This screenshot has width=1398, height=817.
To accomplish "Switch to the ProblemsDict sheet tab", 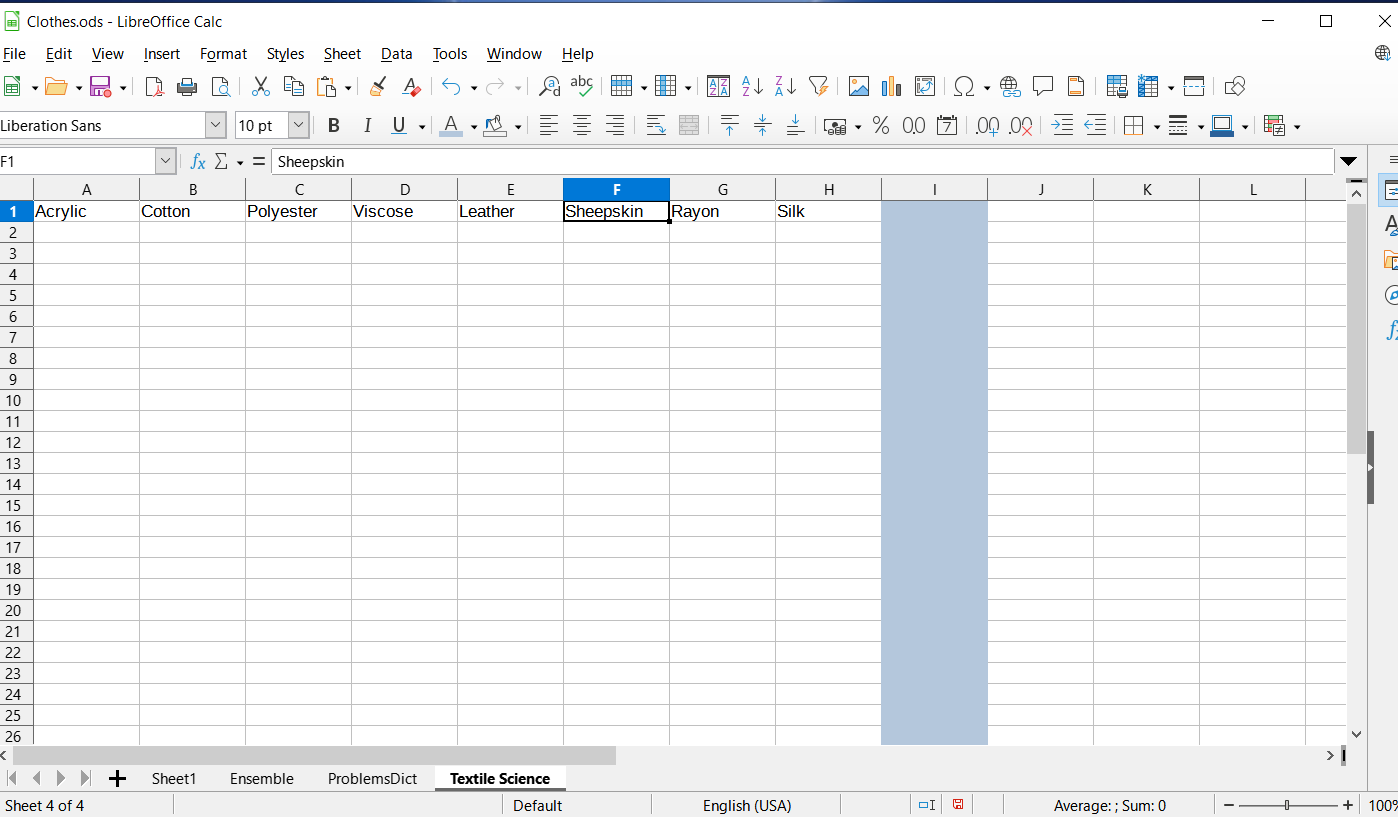I will tap(372, 778).
